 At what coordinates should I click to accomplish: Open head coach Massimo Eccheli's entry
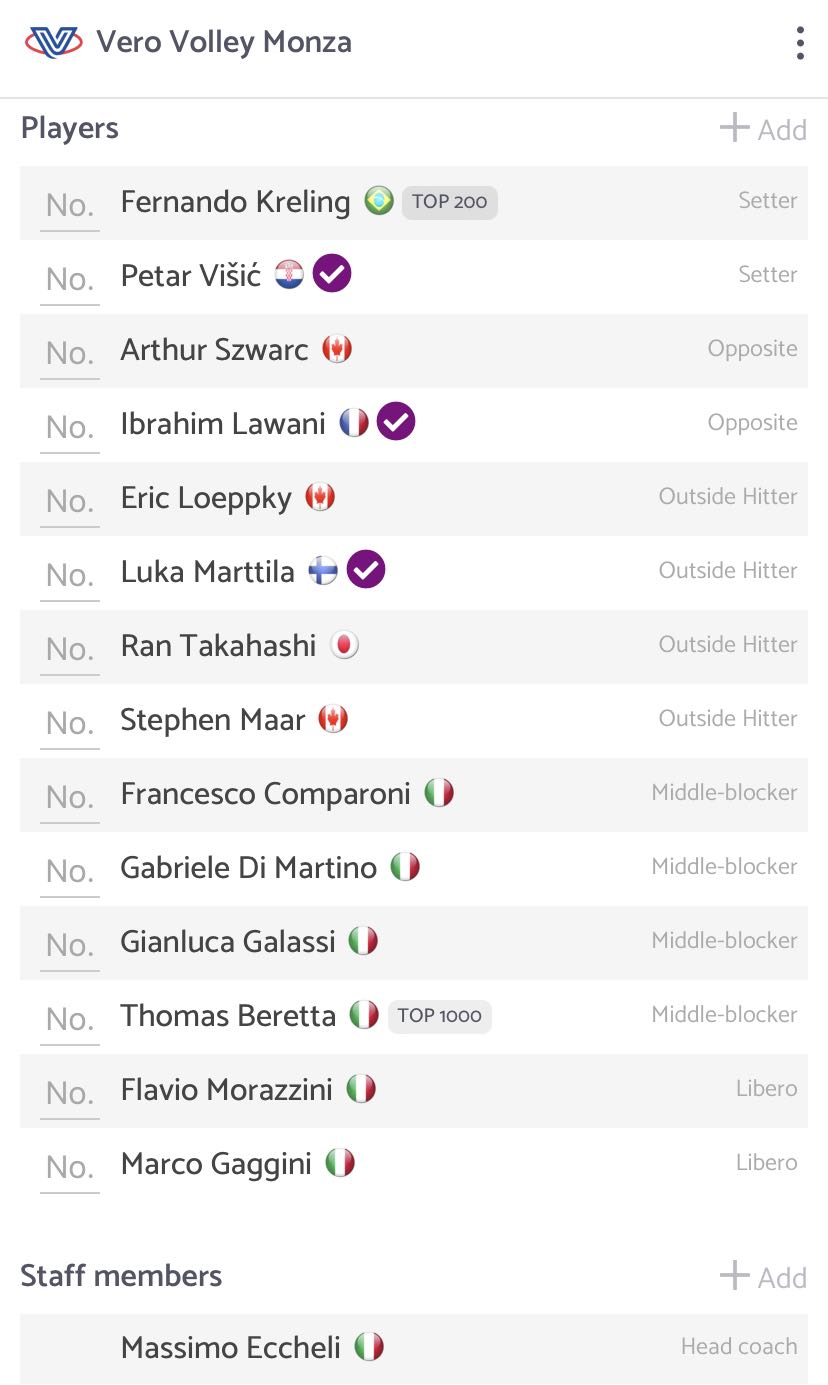[414, 1349]
